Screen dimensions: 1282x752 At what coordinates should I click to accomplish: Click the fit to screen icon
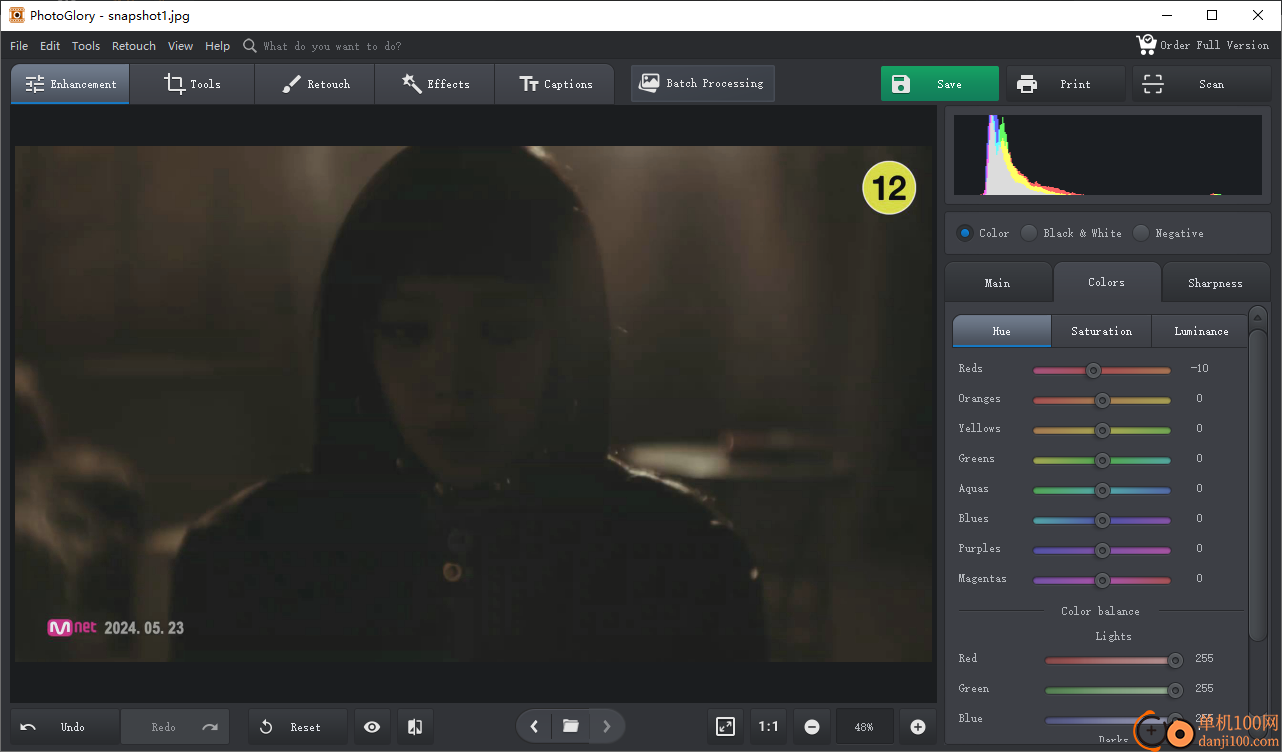click(726, 727)
